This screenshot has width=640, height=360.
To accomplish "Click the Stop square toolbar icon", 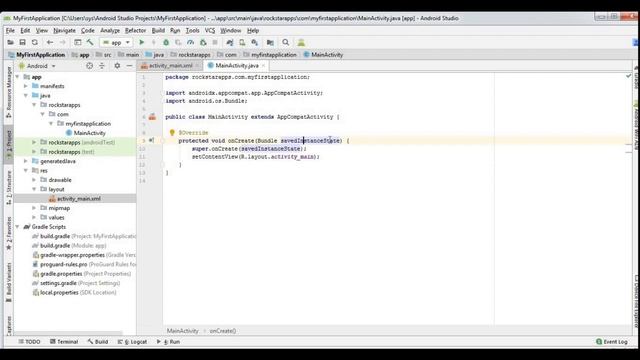I will pyautogui.click(x=215, y=42).
